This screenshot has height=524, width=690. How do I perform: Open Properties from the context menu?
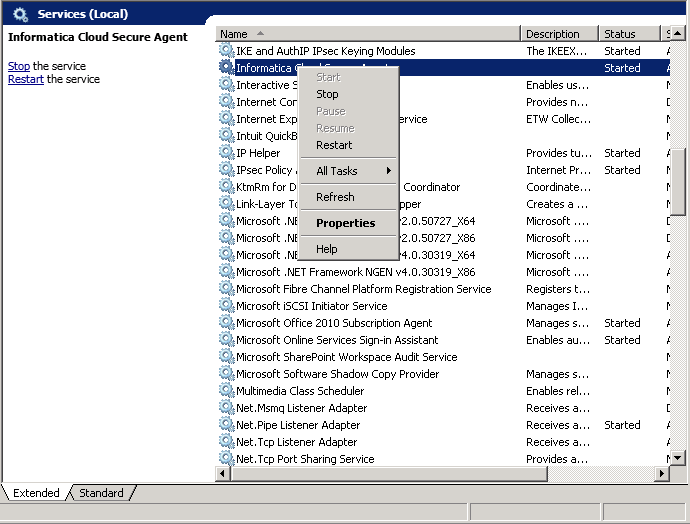(345, 223)
